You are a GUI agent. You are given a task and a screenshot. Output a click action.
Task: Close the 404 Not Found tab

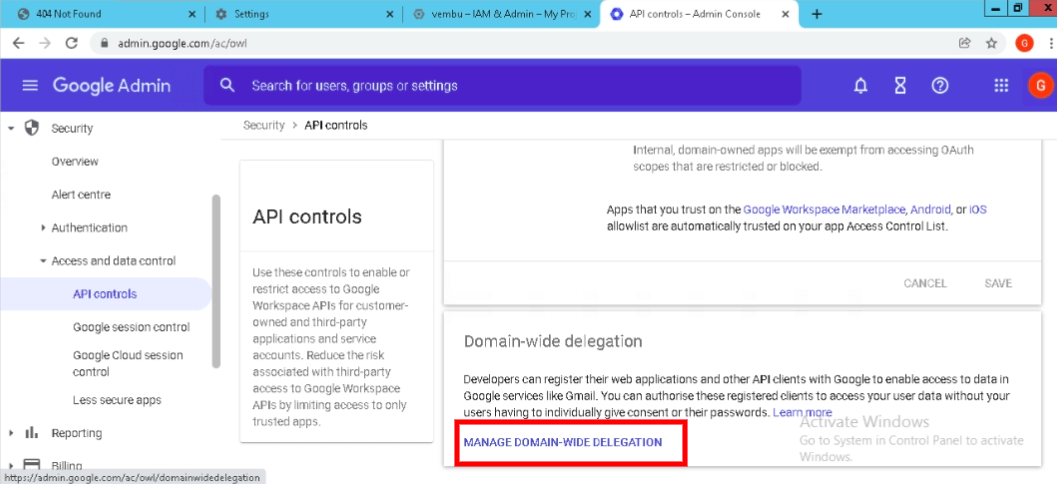point(192,14)
